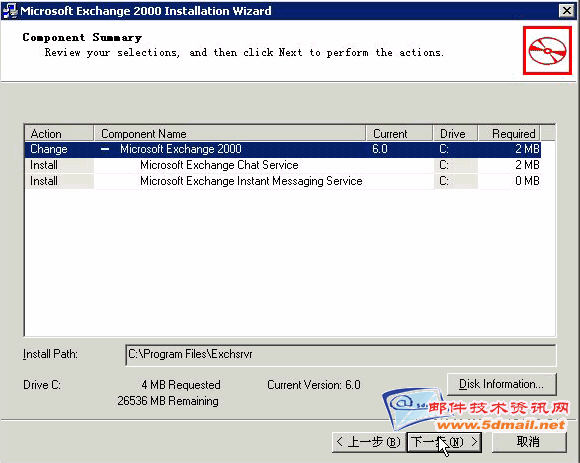Click the 取消 cancel button
The height and width of the screenshot is (463, 580).
click(x=529, y=442)
